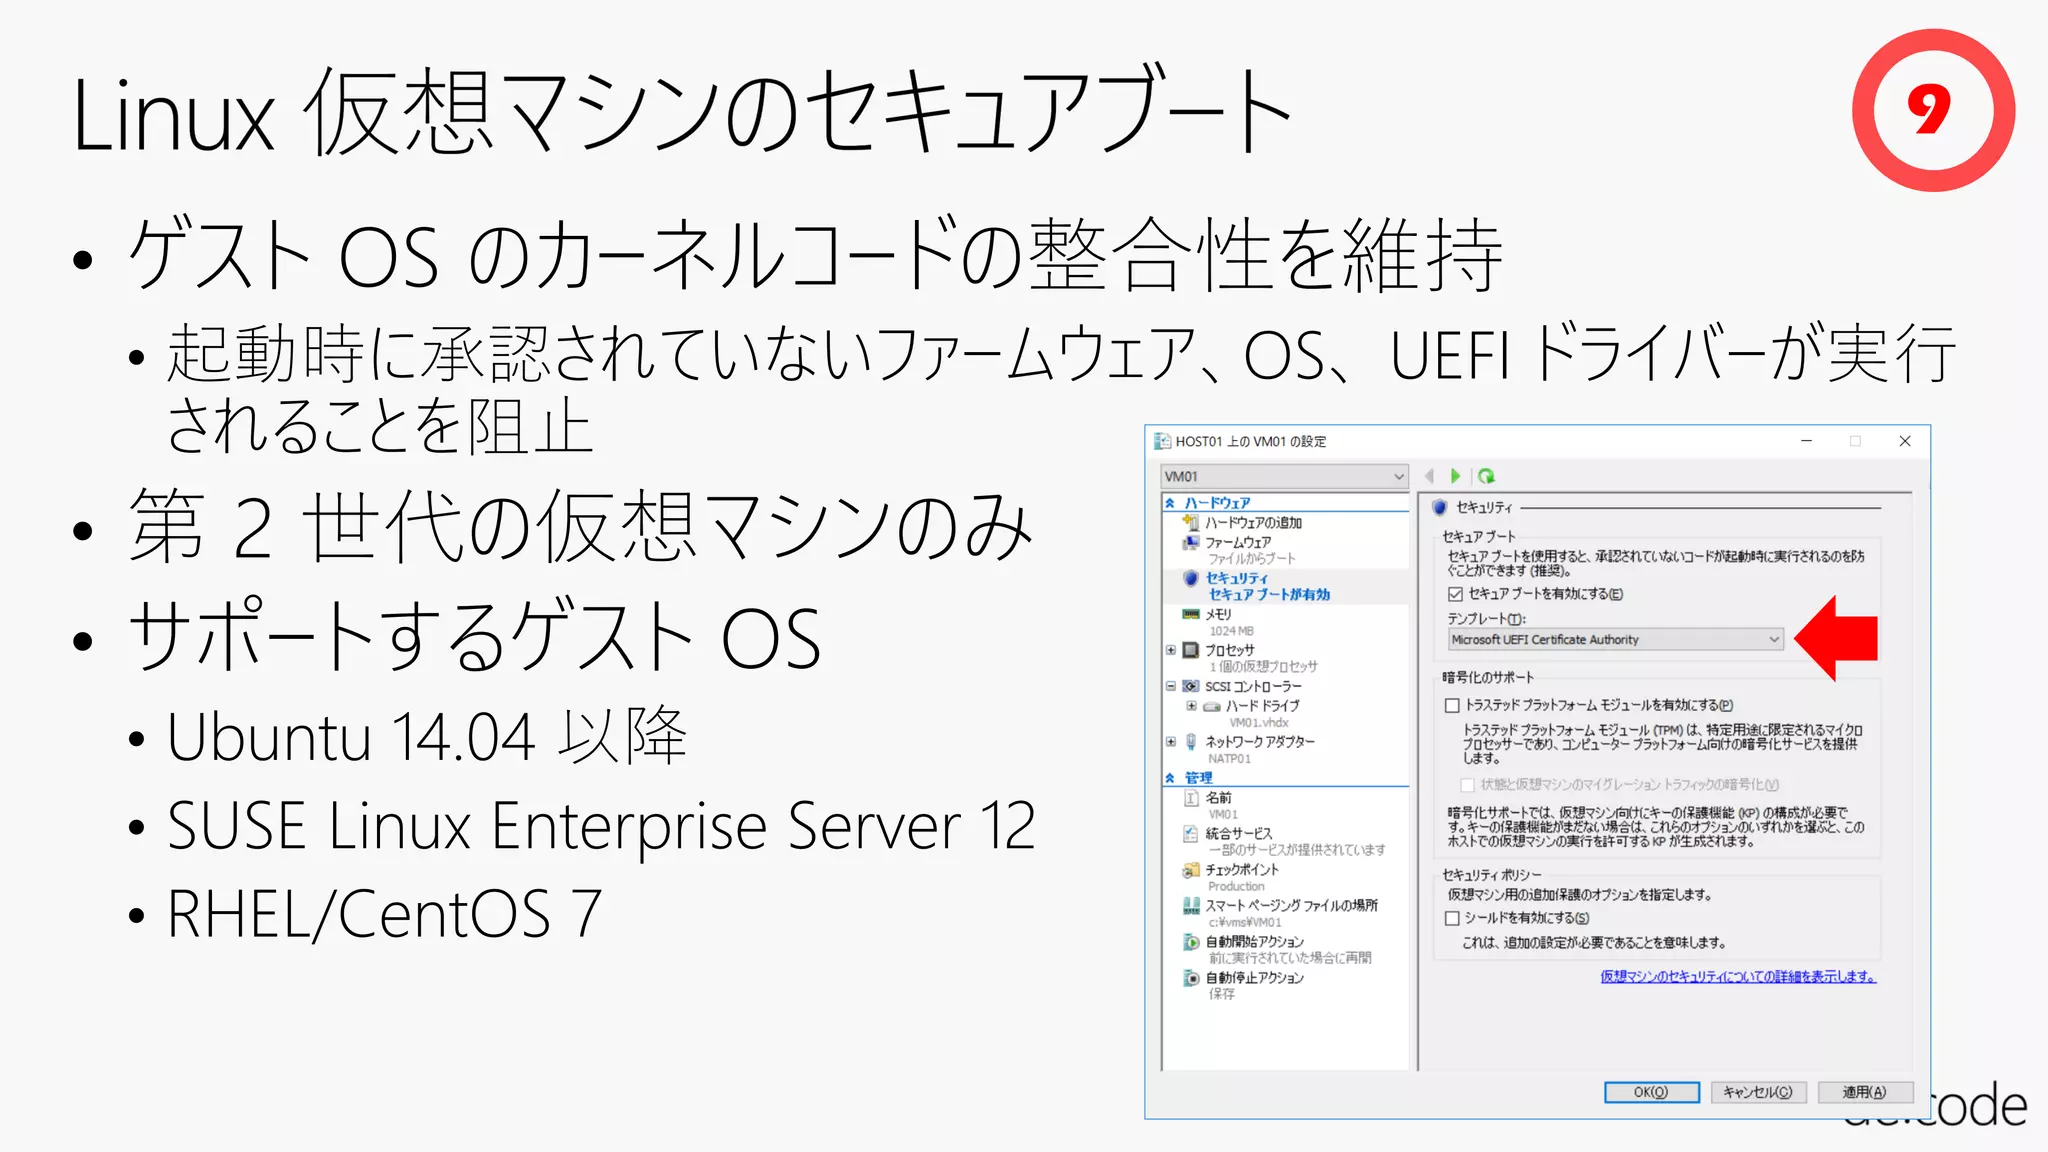Click the Ubuntu 14.04 以降 bullet text
The height and width of the screenshot is (1152, 2048).
tap(427, 736)
